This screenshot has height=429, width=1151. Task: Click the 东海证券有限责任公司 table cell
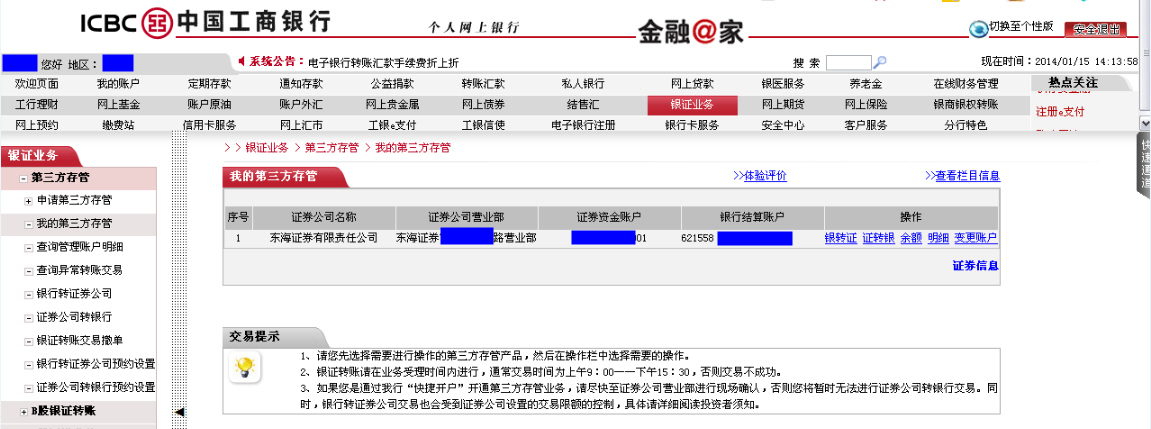(324, 238)
